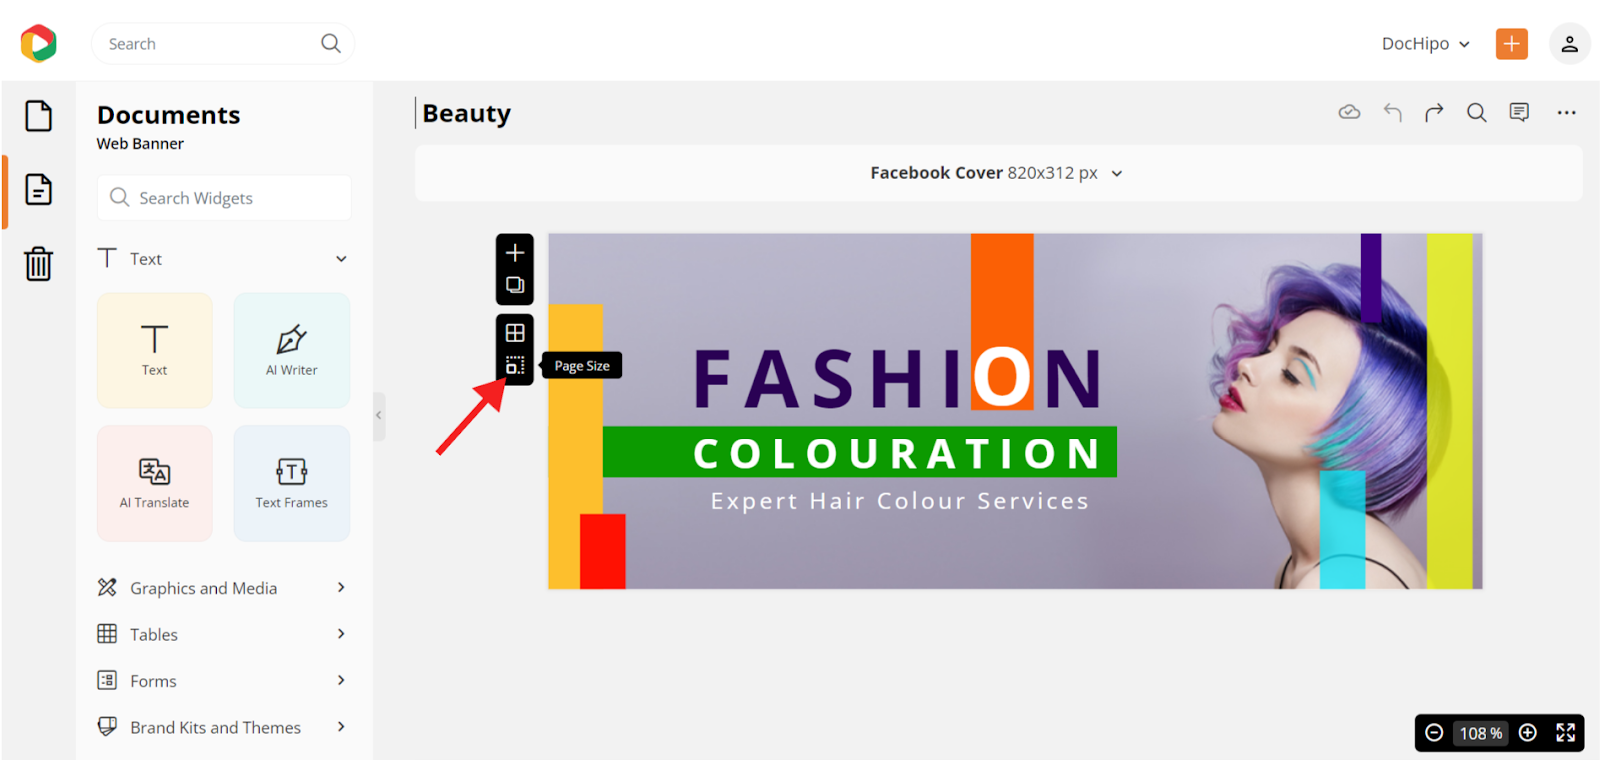
Task: Open the DocHipo account dropdown
Action: coord(1425,44)
